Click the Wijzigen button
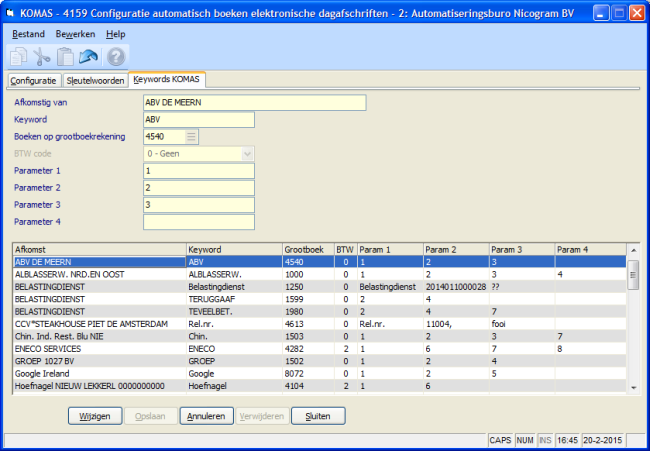 click(x=95, y=416)
